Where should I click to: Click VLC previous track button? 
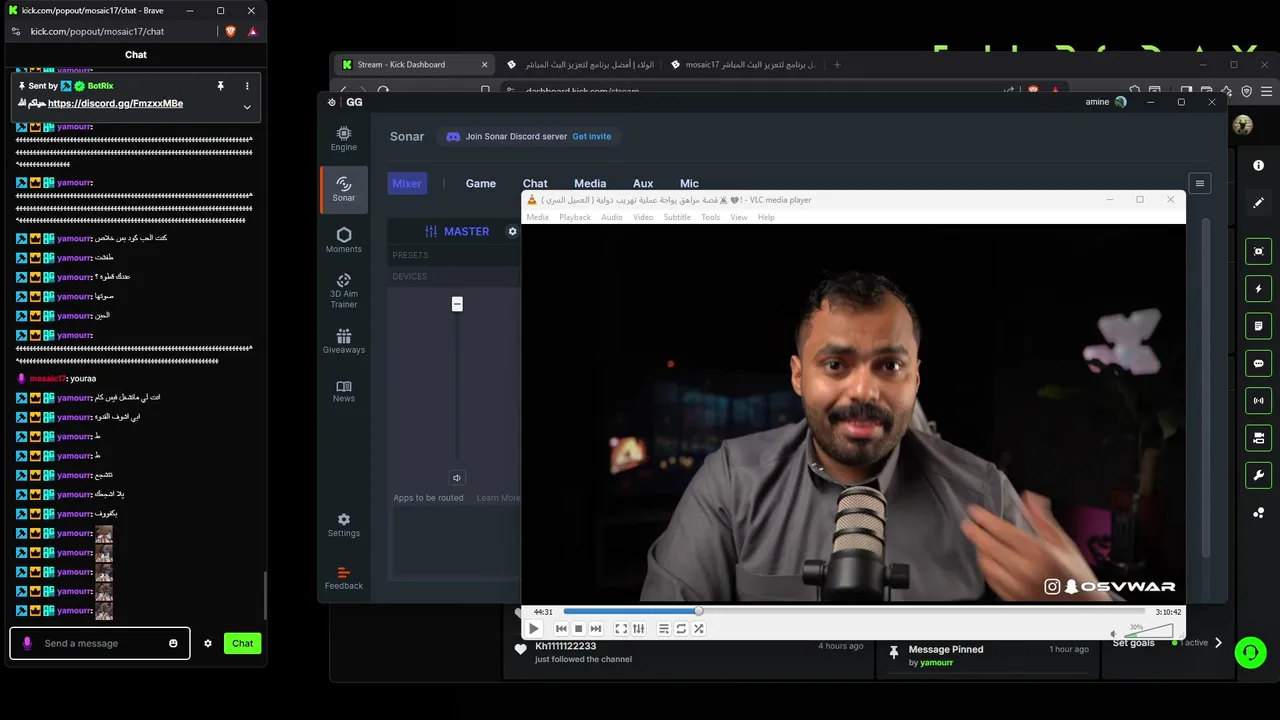tap(561, 629)
